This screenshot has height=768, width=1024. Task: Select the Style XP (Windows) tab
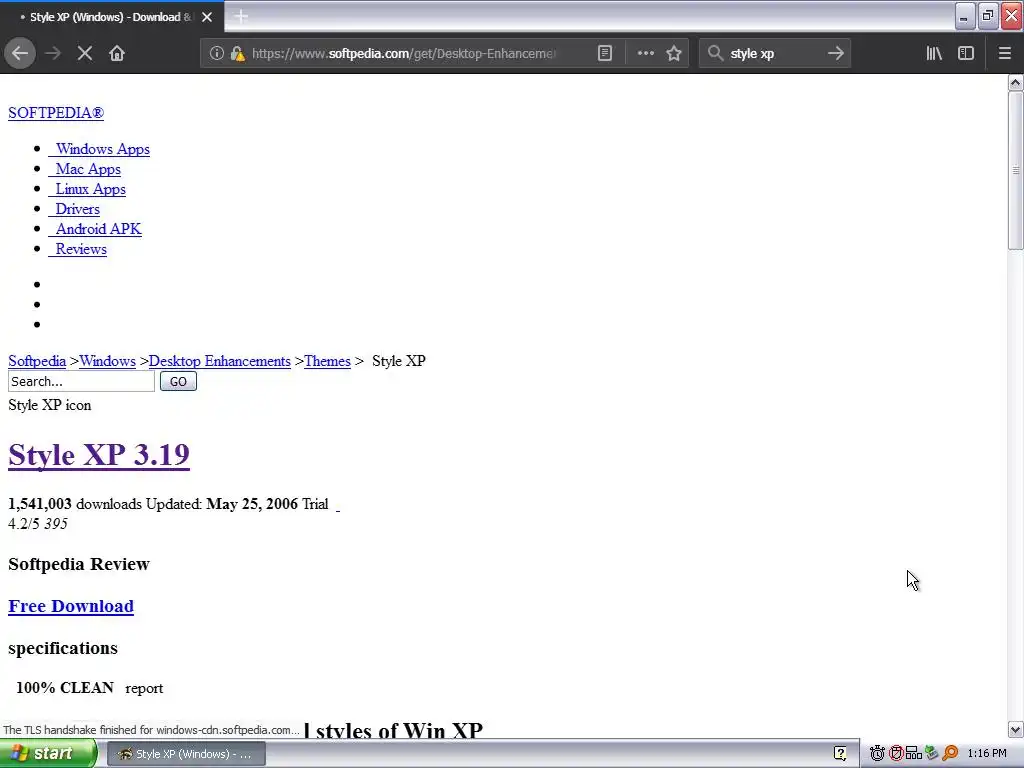(x=111, y=17)
